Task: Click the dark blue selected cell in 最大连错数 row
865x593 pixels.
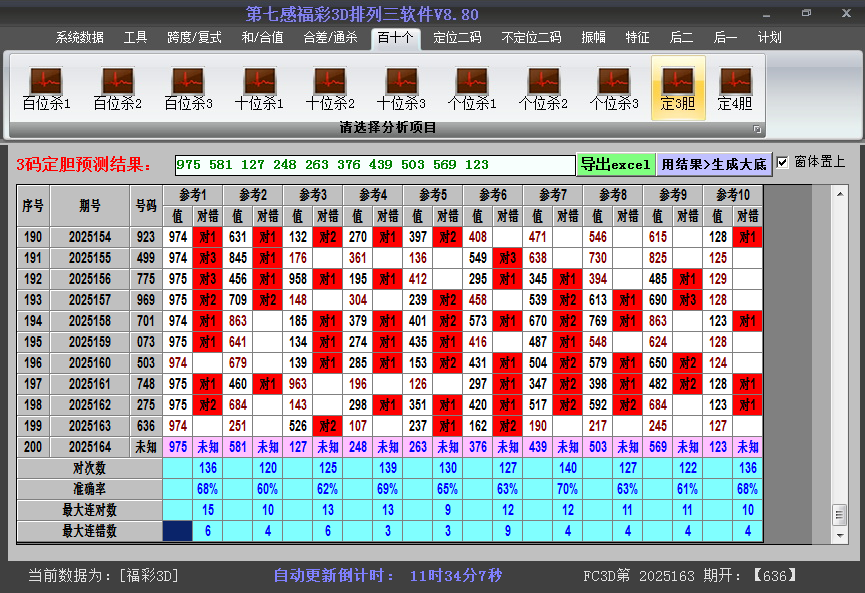Action: 178,531
